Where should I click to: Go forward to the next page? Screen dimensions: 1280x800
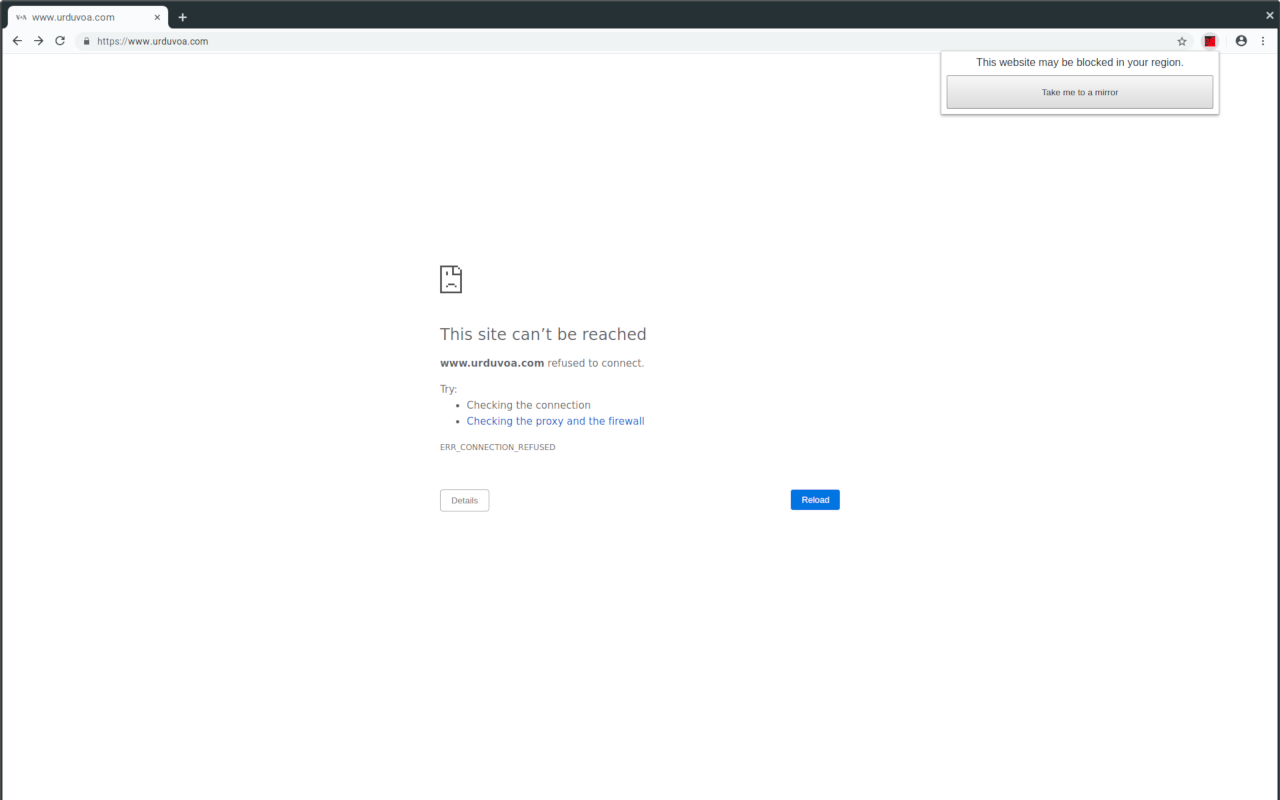tap(38, 41)
